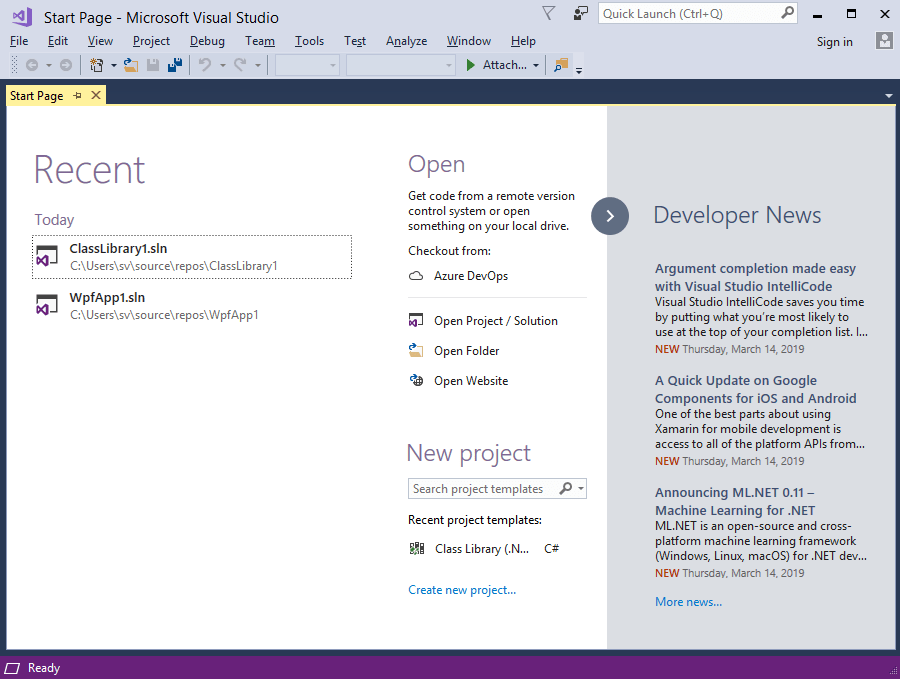
Task: Click the notifications flag icon
Action: [x=548, y=14]
